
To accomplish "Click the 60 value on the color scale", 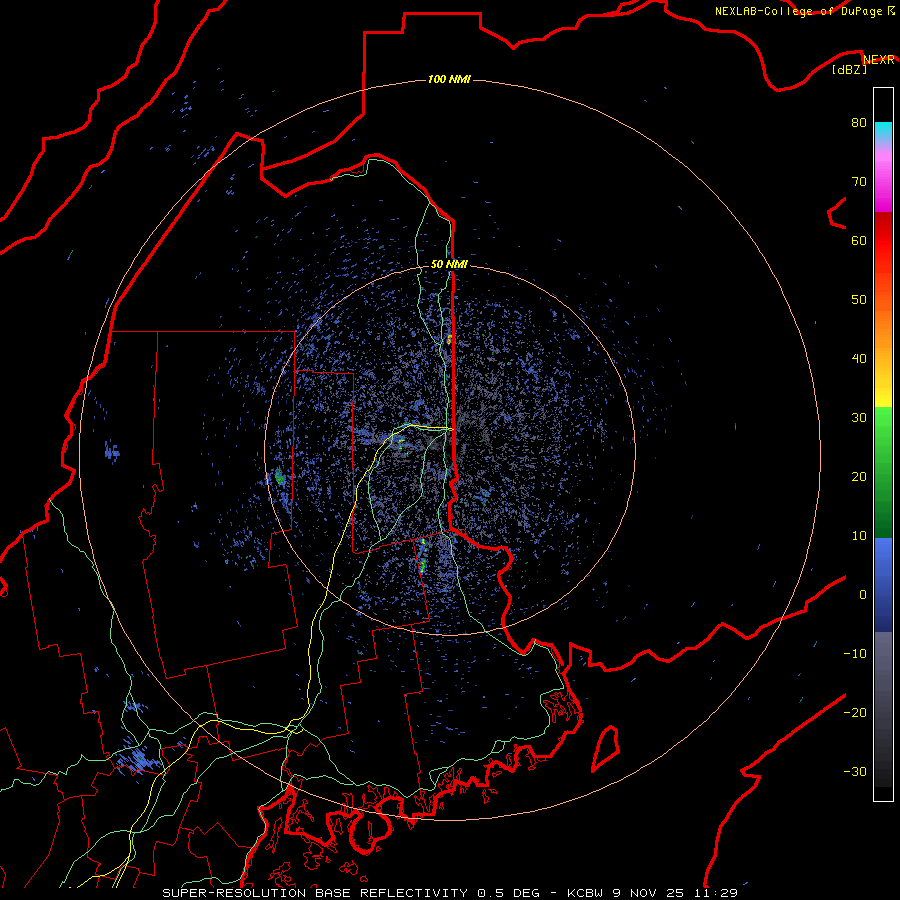I will coord(859,240).
